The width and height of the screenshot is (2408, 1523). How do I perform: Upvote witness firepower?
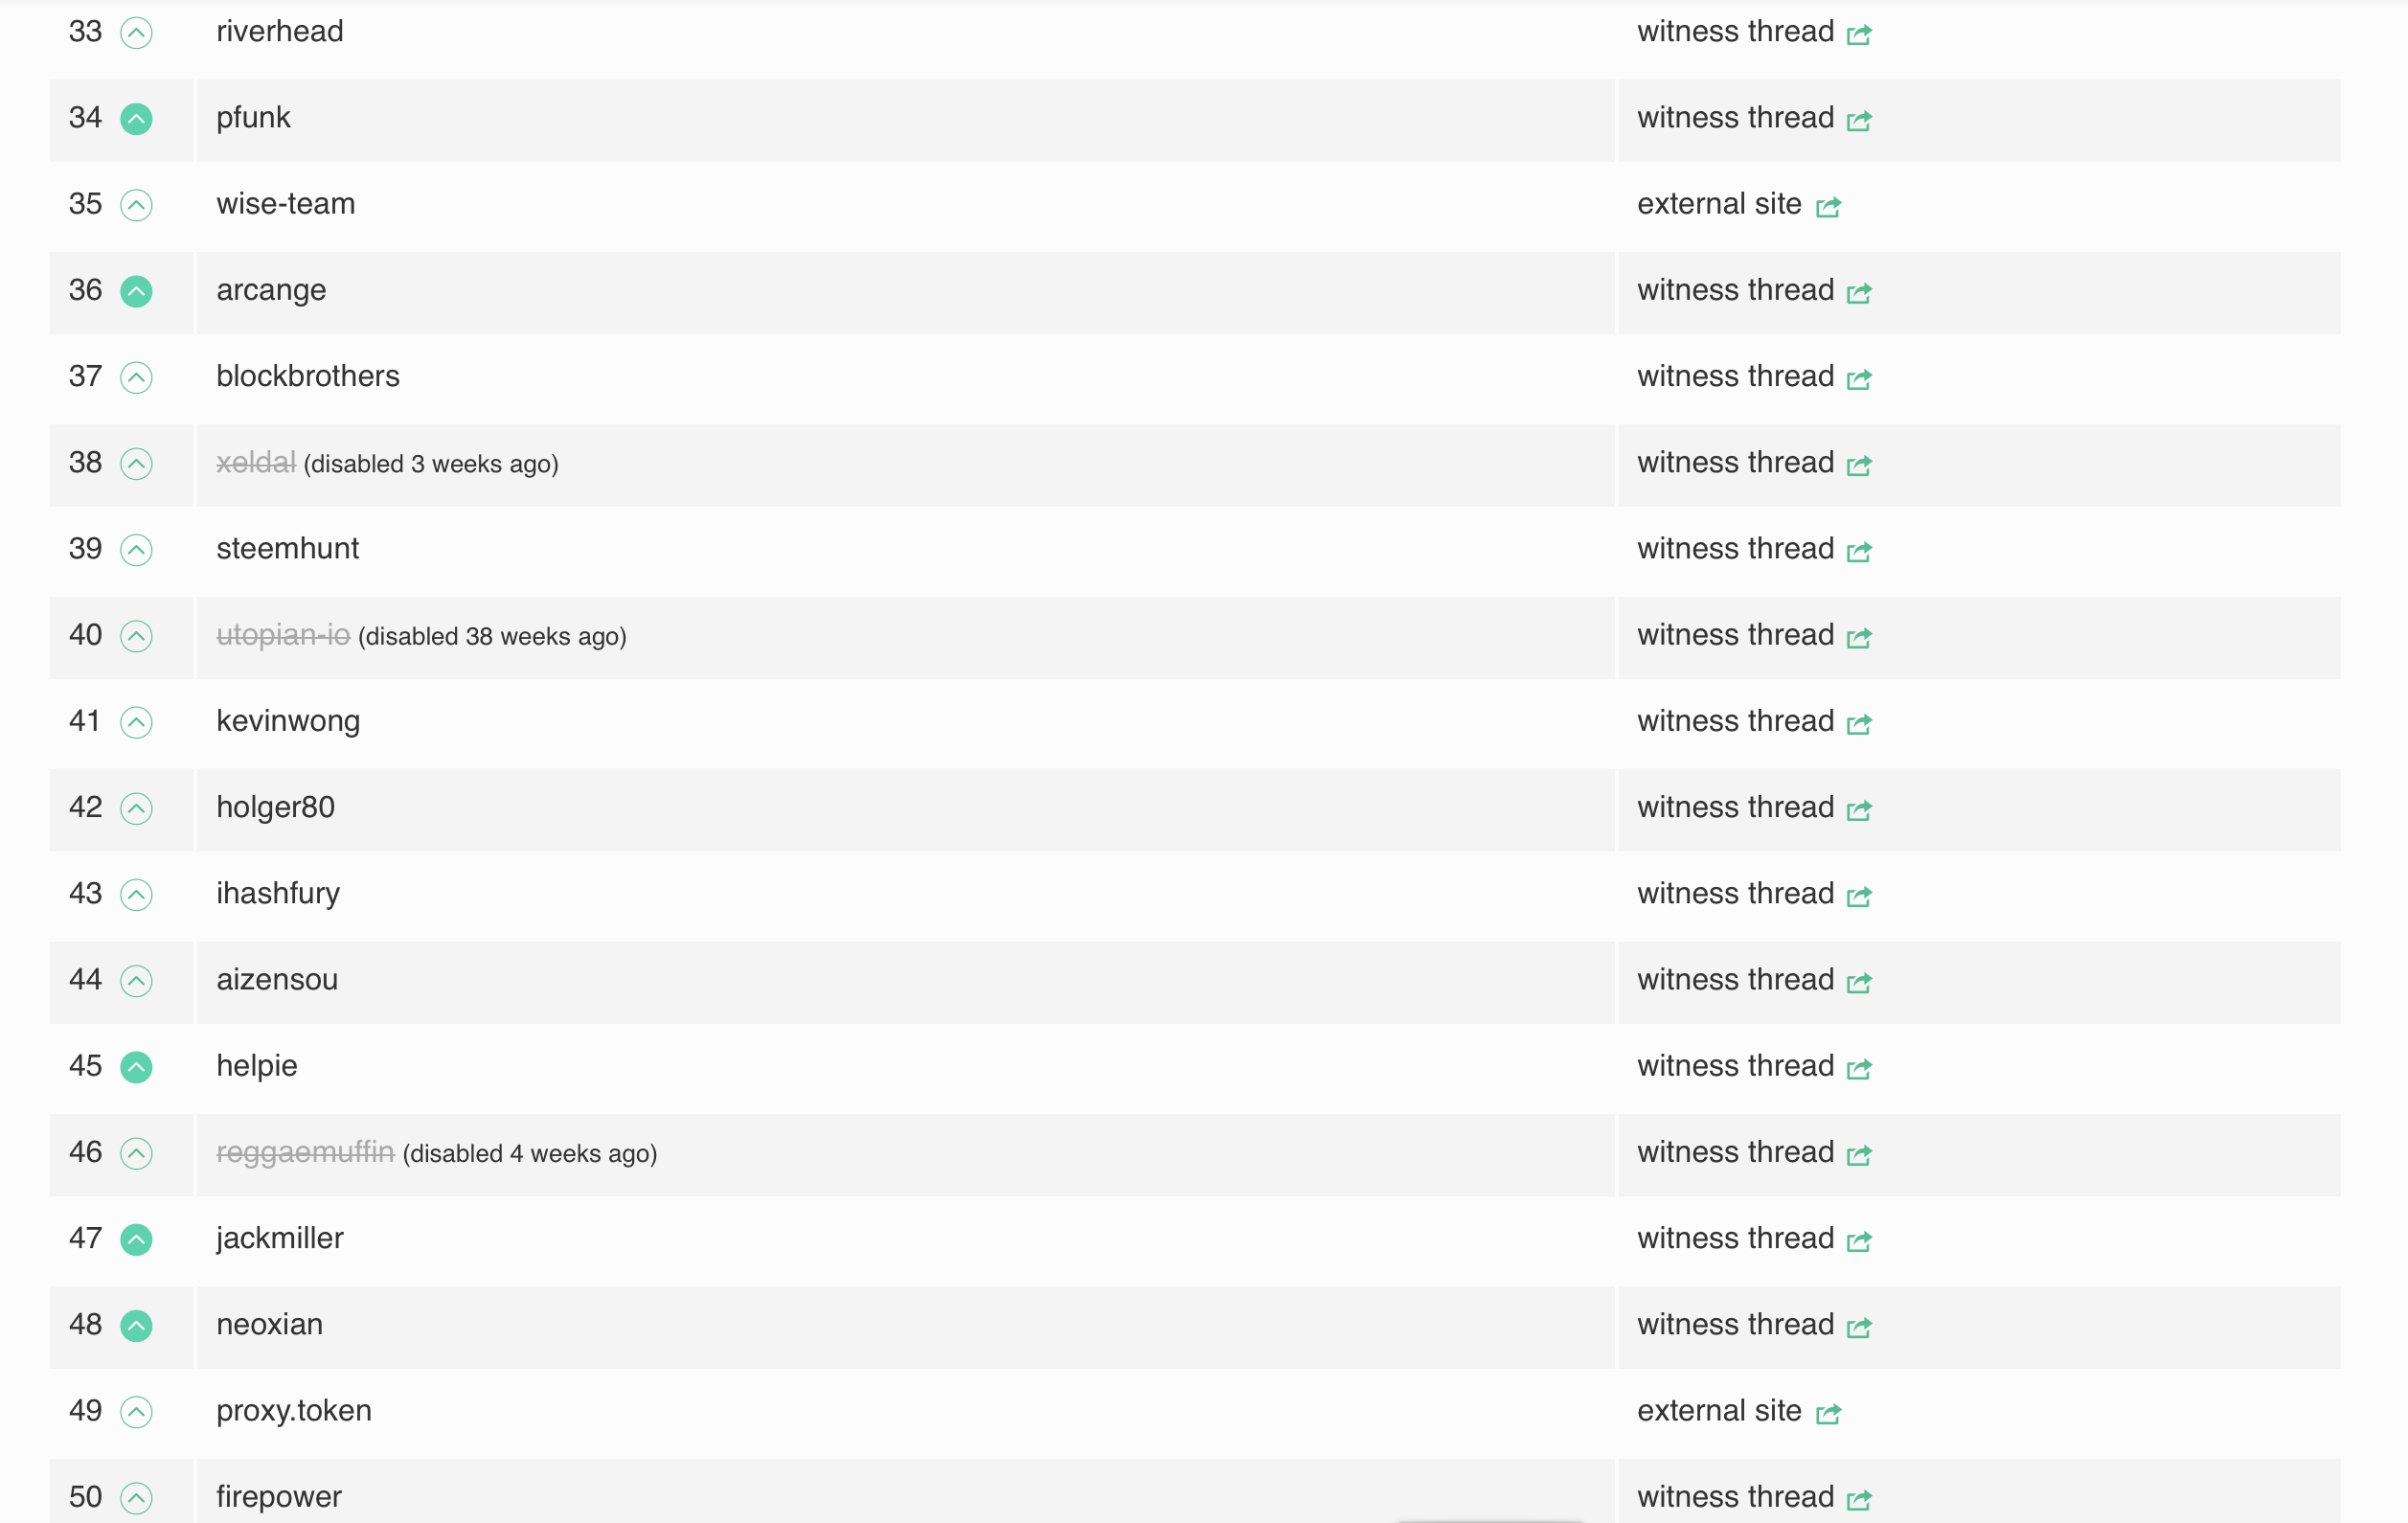tap(136, 1498)
